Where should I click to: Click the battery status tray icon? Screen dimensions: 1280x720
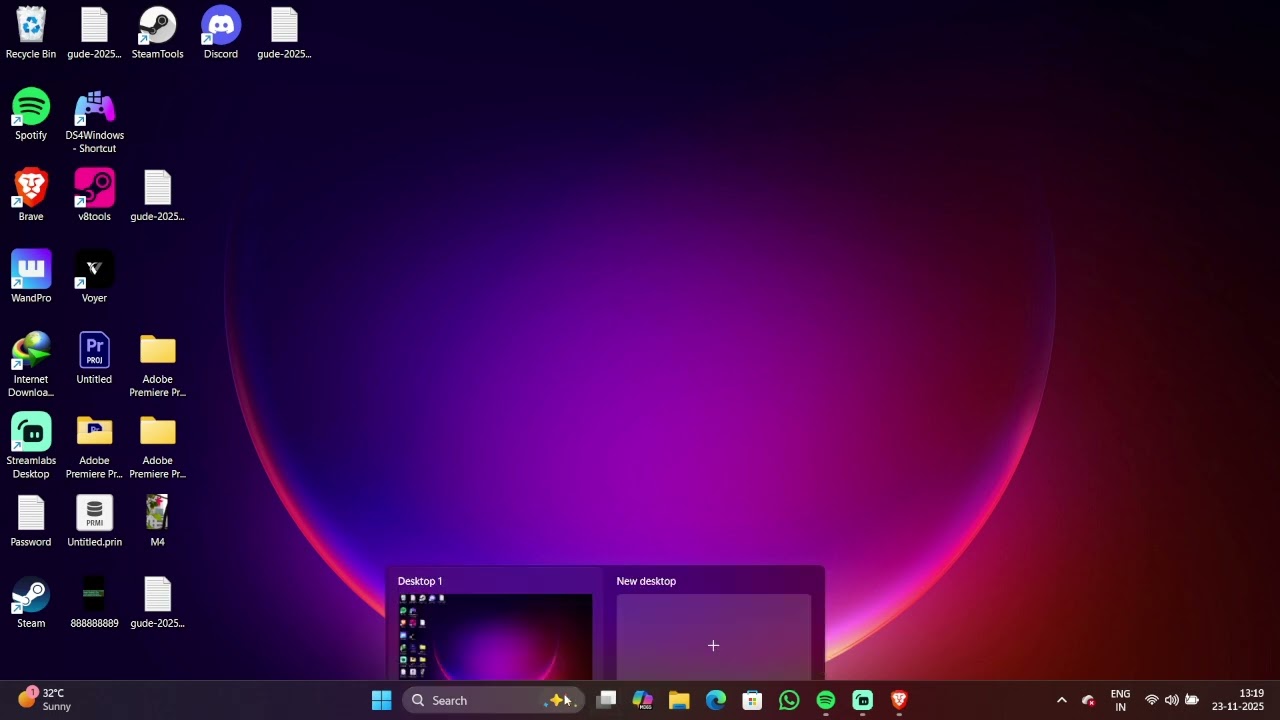pos(1192,700)
